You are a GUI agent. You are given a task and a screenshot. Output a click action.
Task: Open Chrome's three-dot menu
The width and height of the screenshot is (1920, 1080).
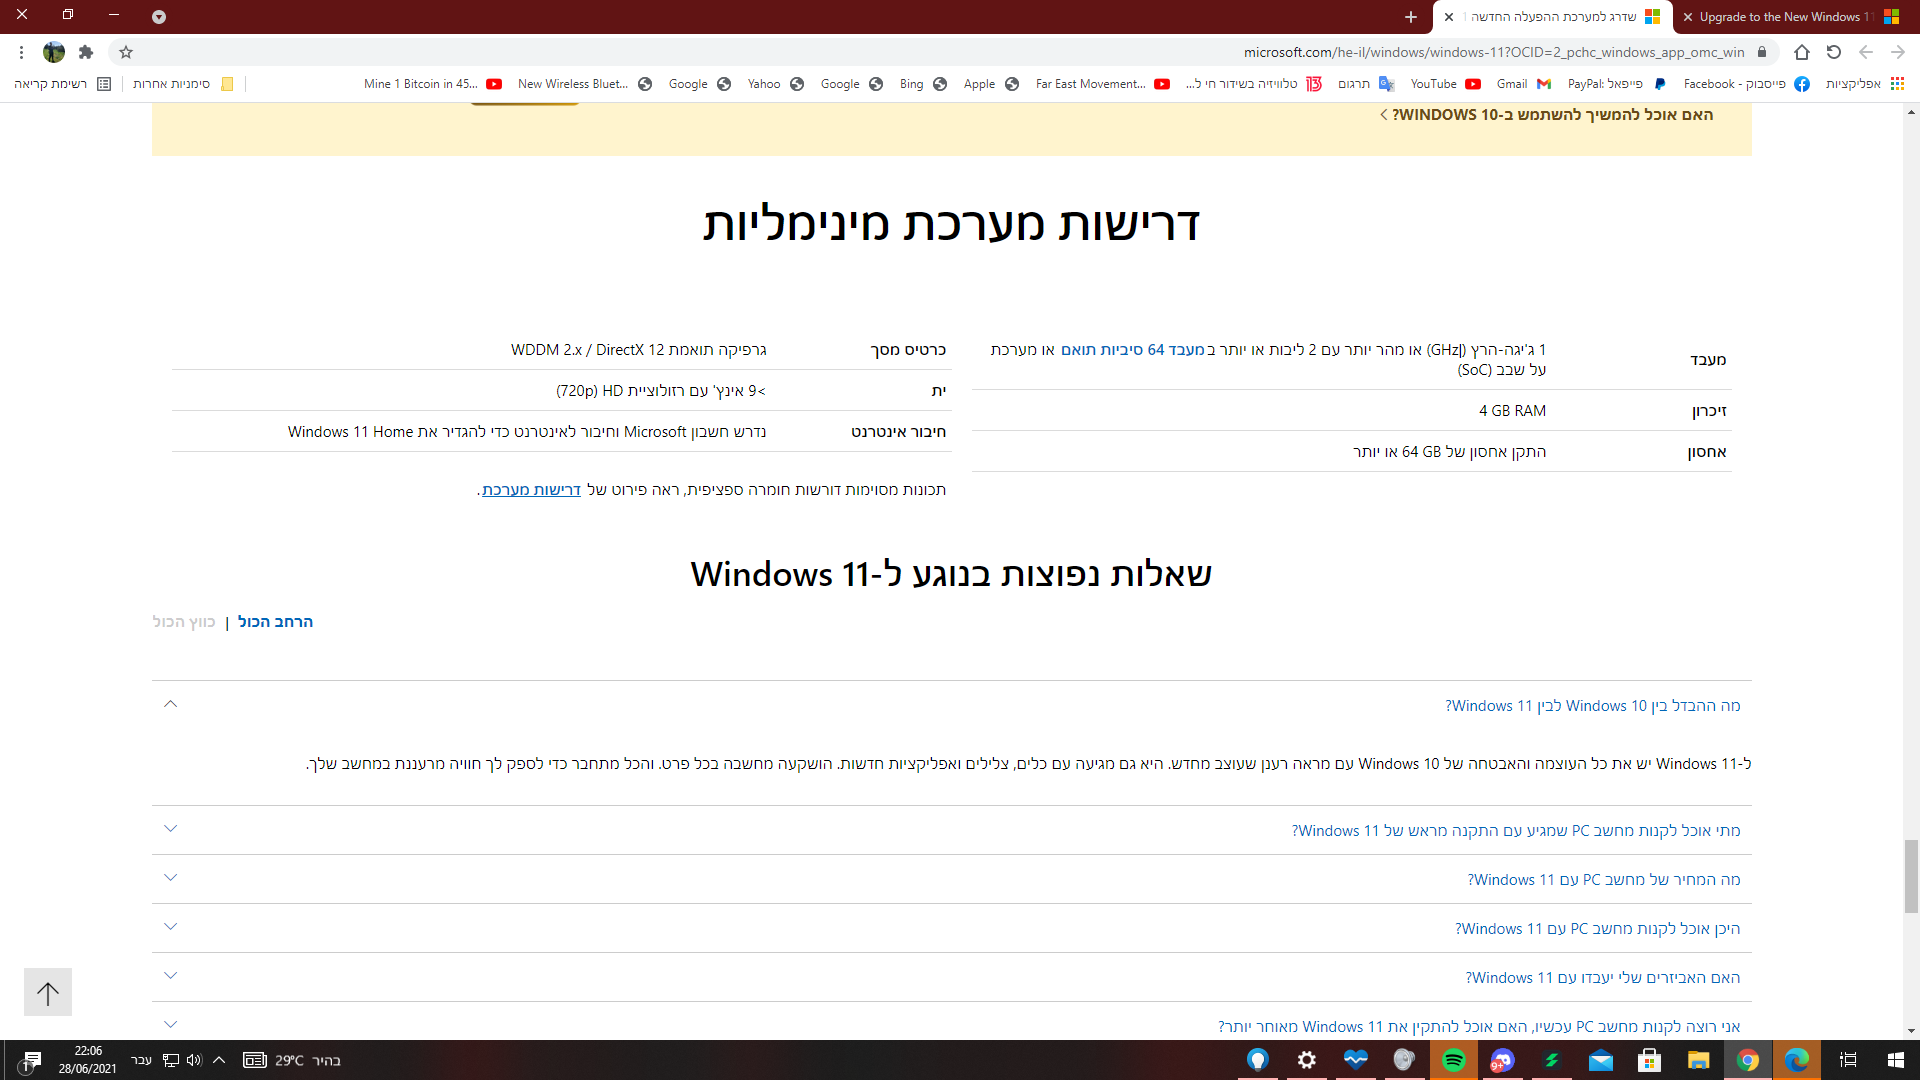click(21, 52)
